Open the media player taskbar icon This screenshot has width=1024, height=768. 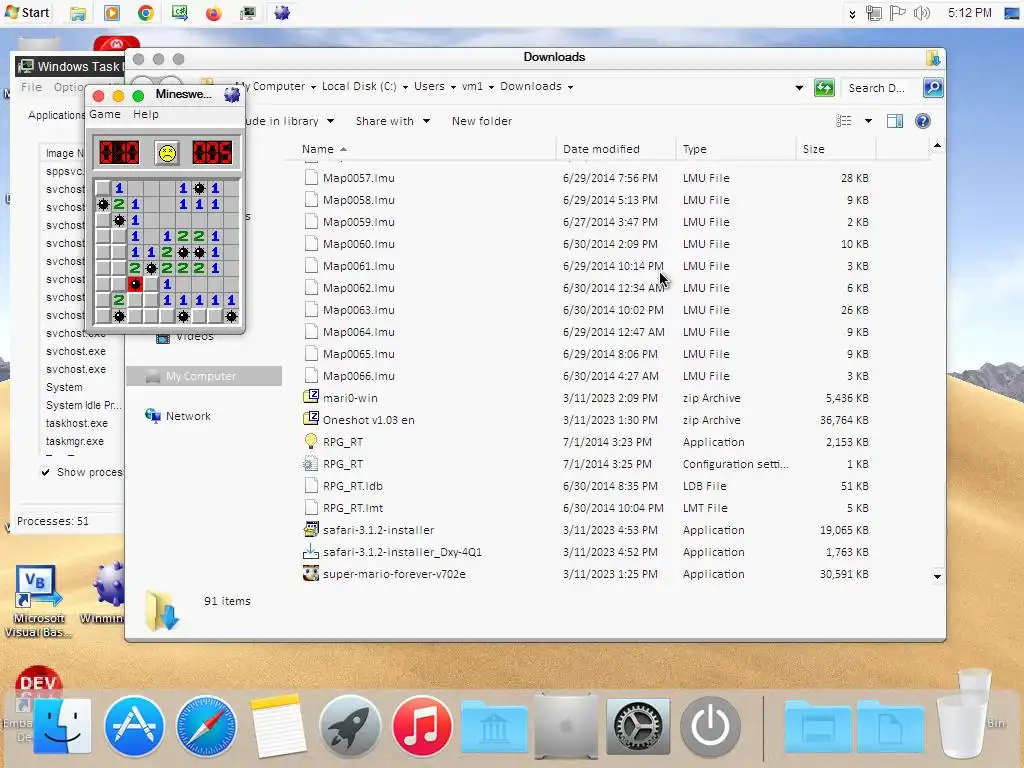112,13
